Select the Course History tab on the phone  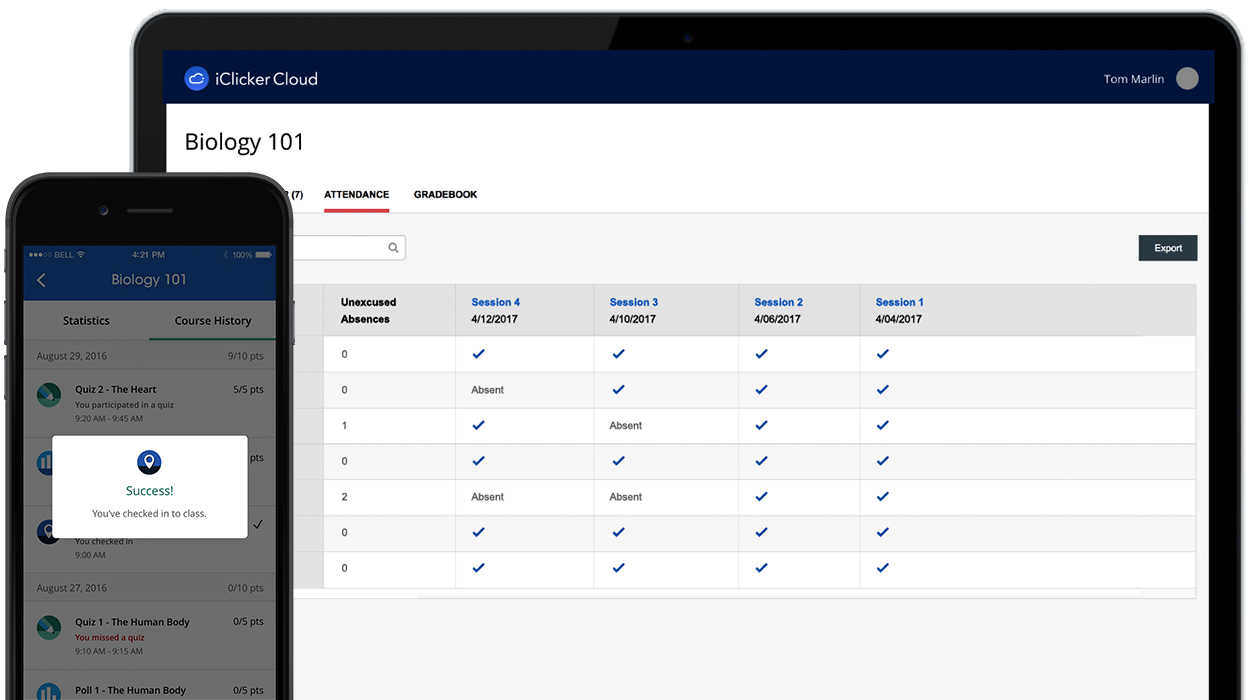tap(213, 321)
